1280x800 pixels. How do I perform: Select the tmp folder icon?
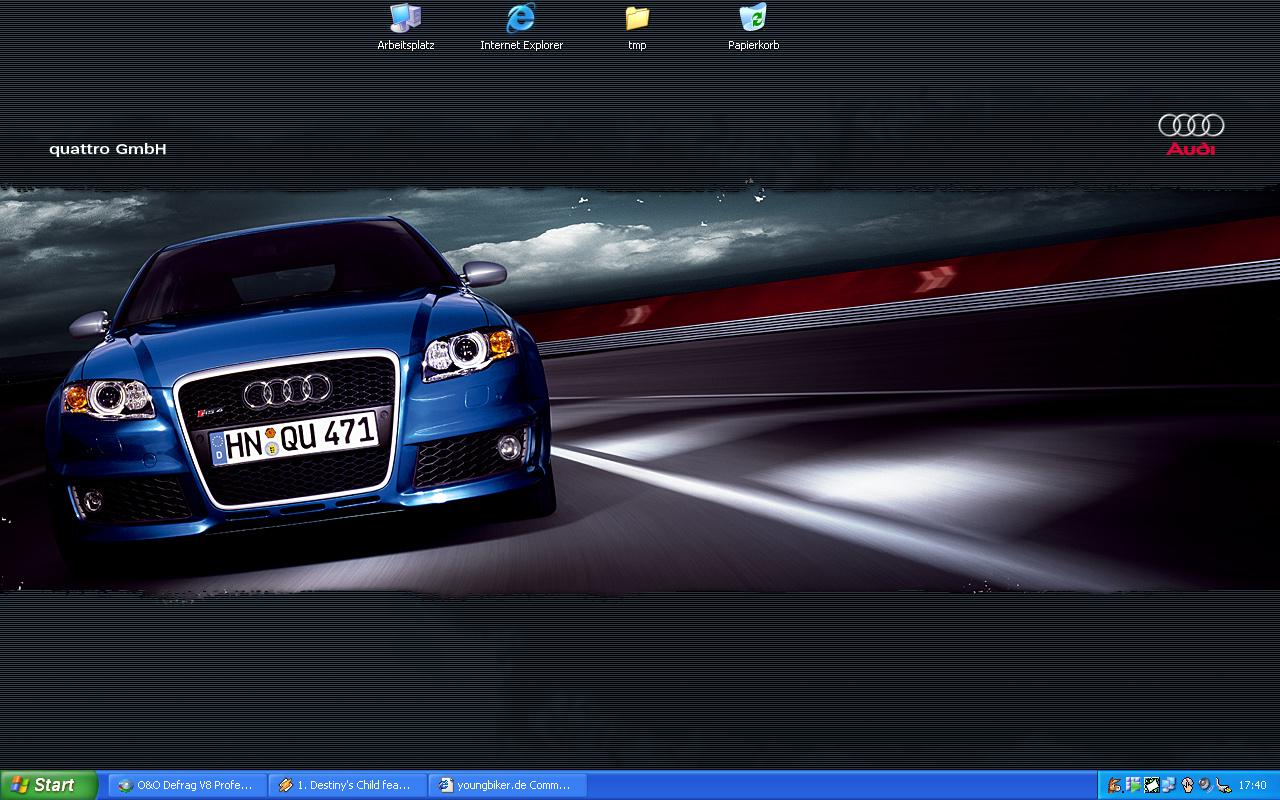637,26
